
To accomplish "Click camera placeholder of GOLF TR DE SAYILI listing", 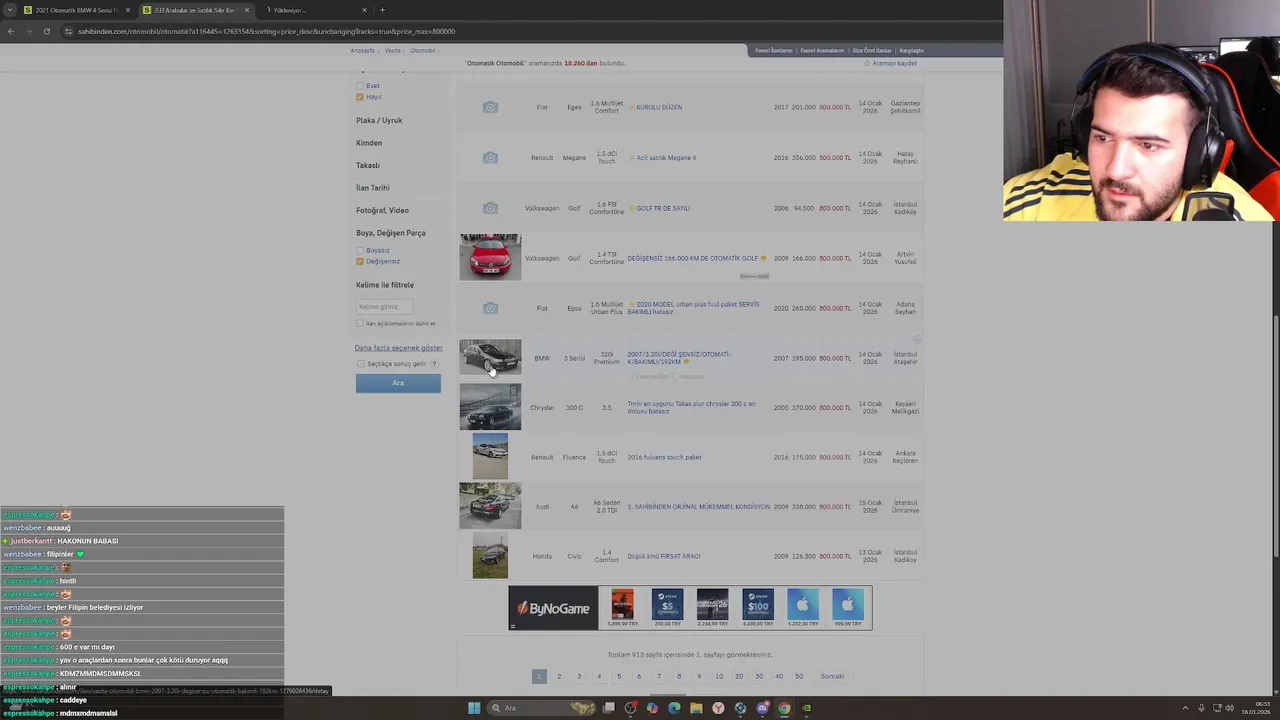I will tap(490, 208).
